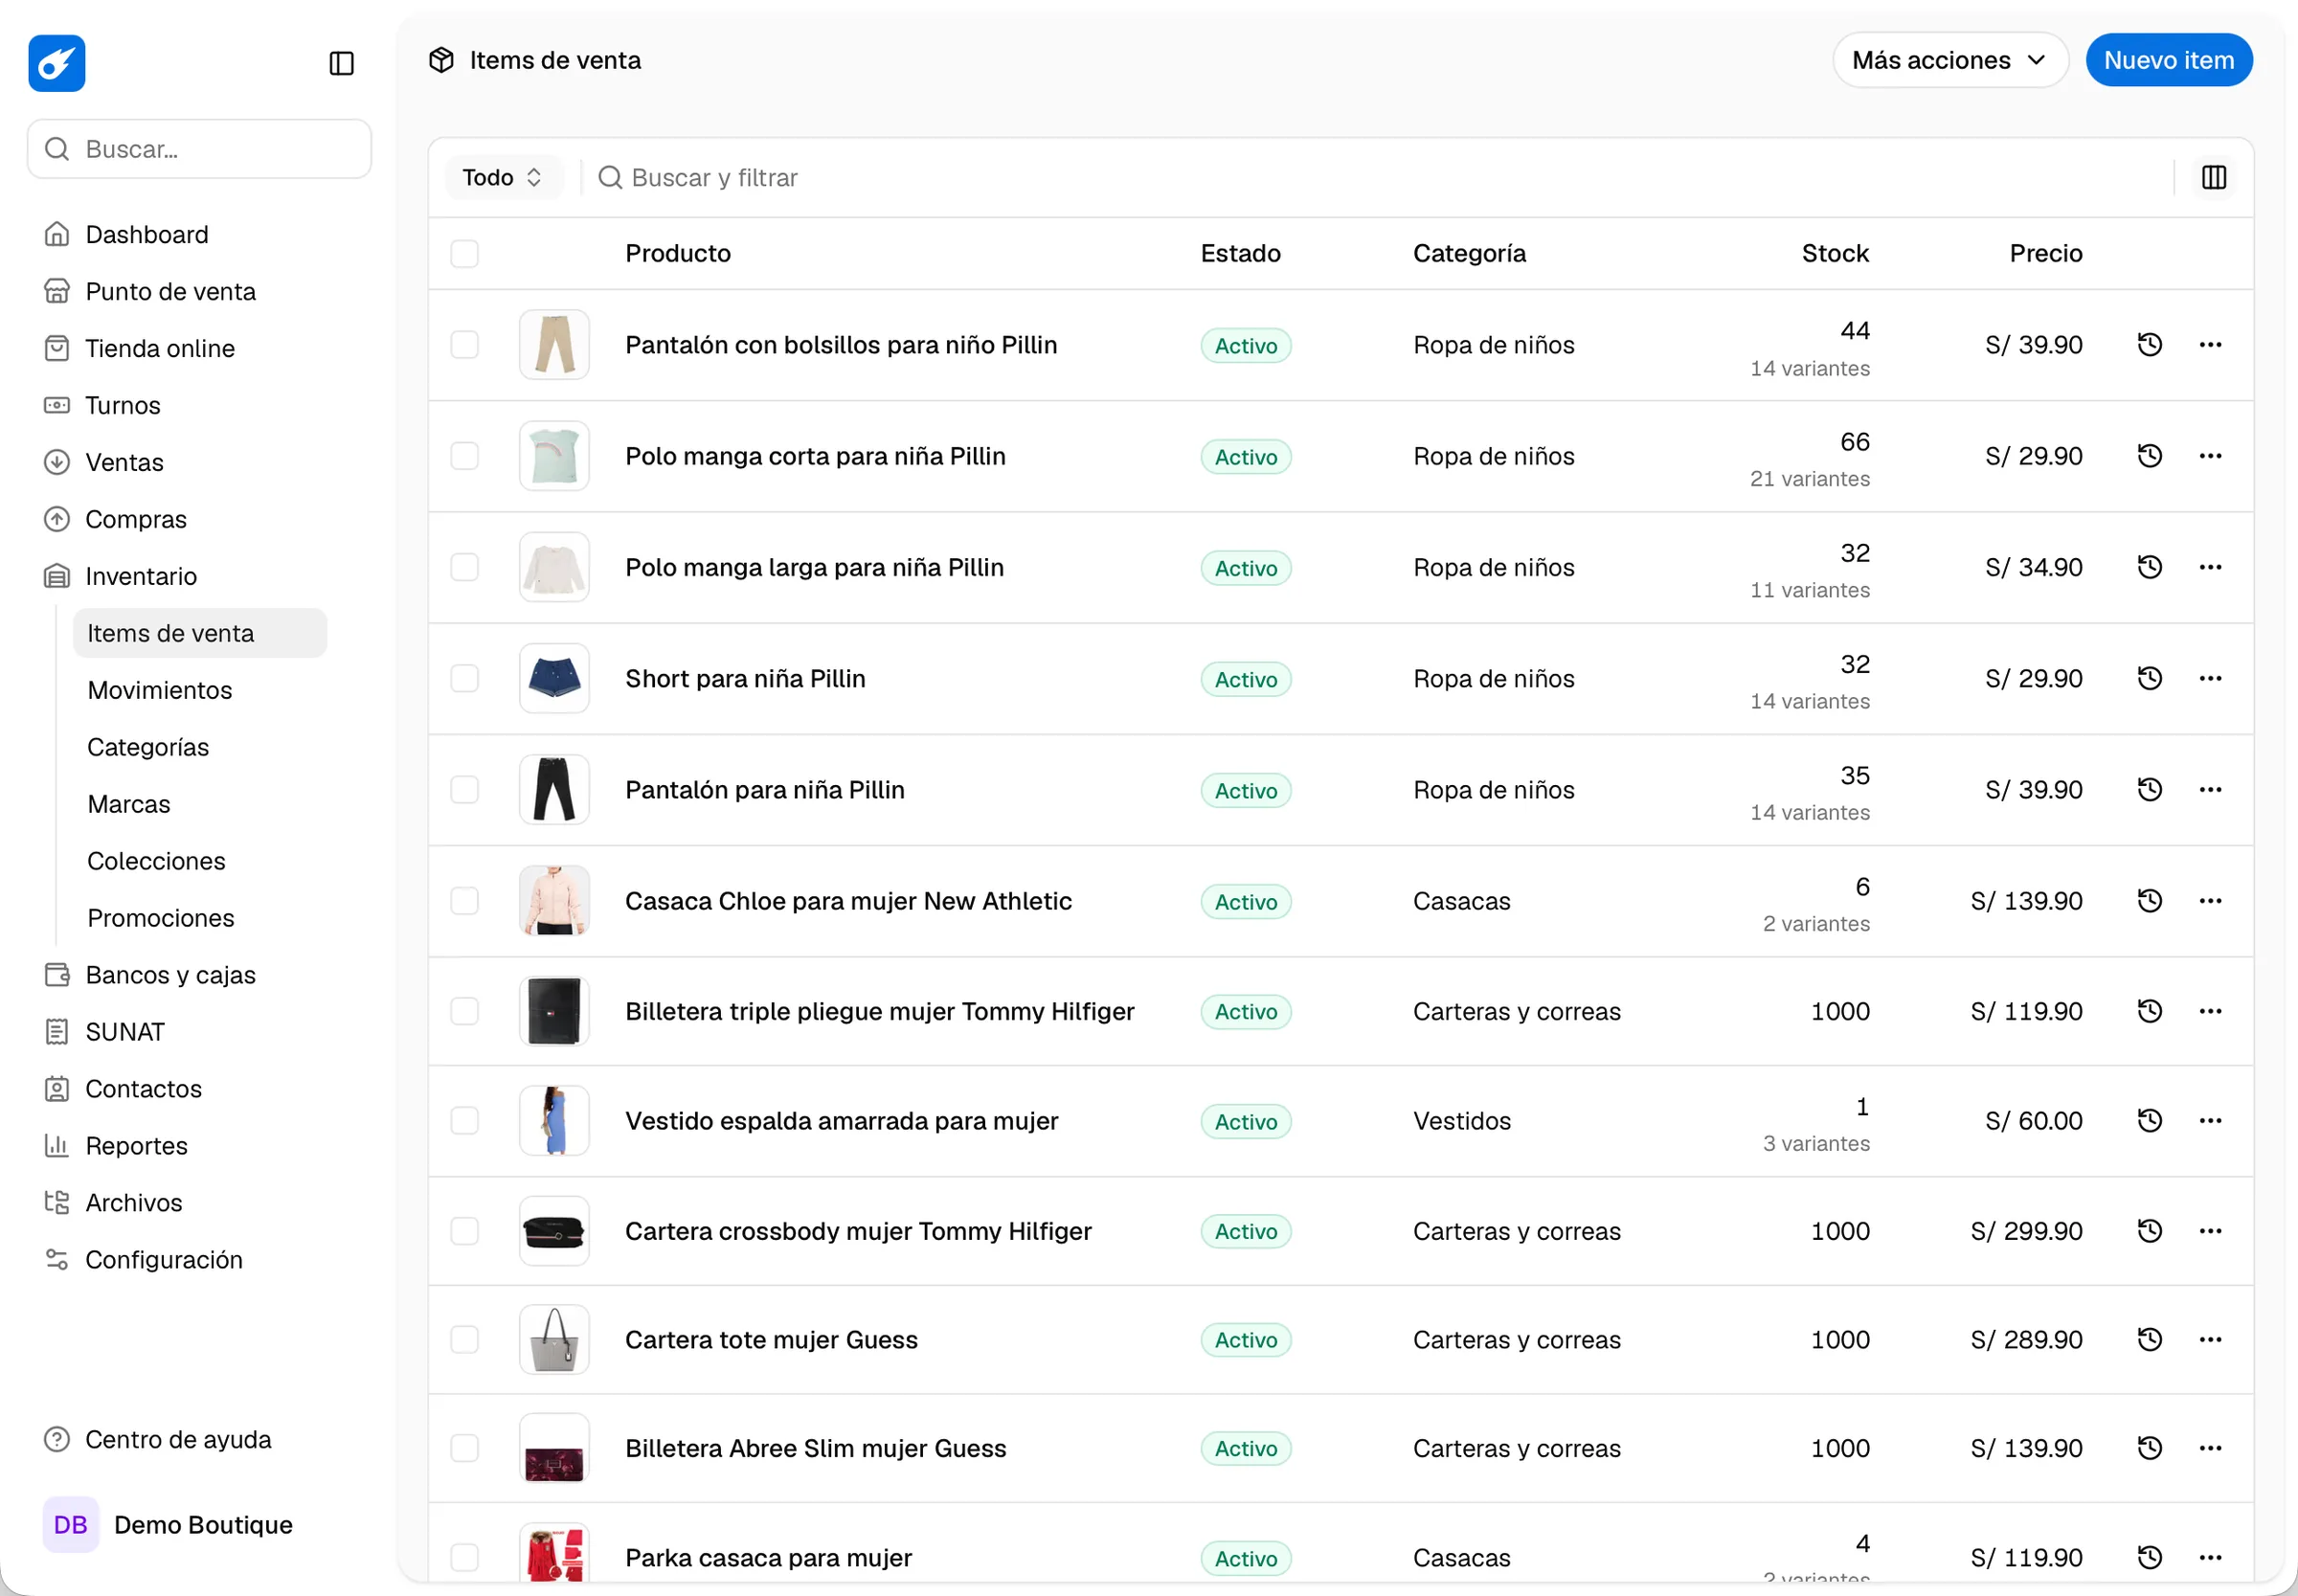2298x1596 pixels.
Task: Open the SUNAT section
Action: [x=105, y=1032]
